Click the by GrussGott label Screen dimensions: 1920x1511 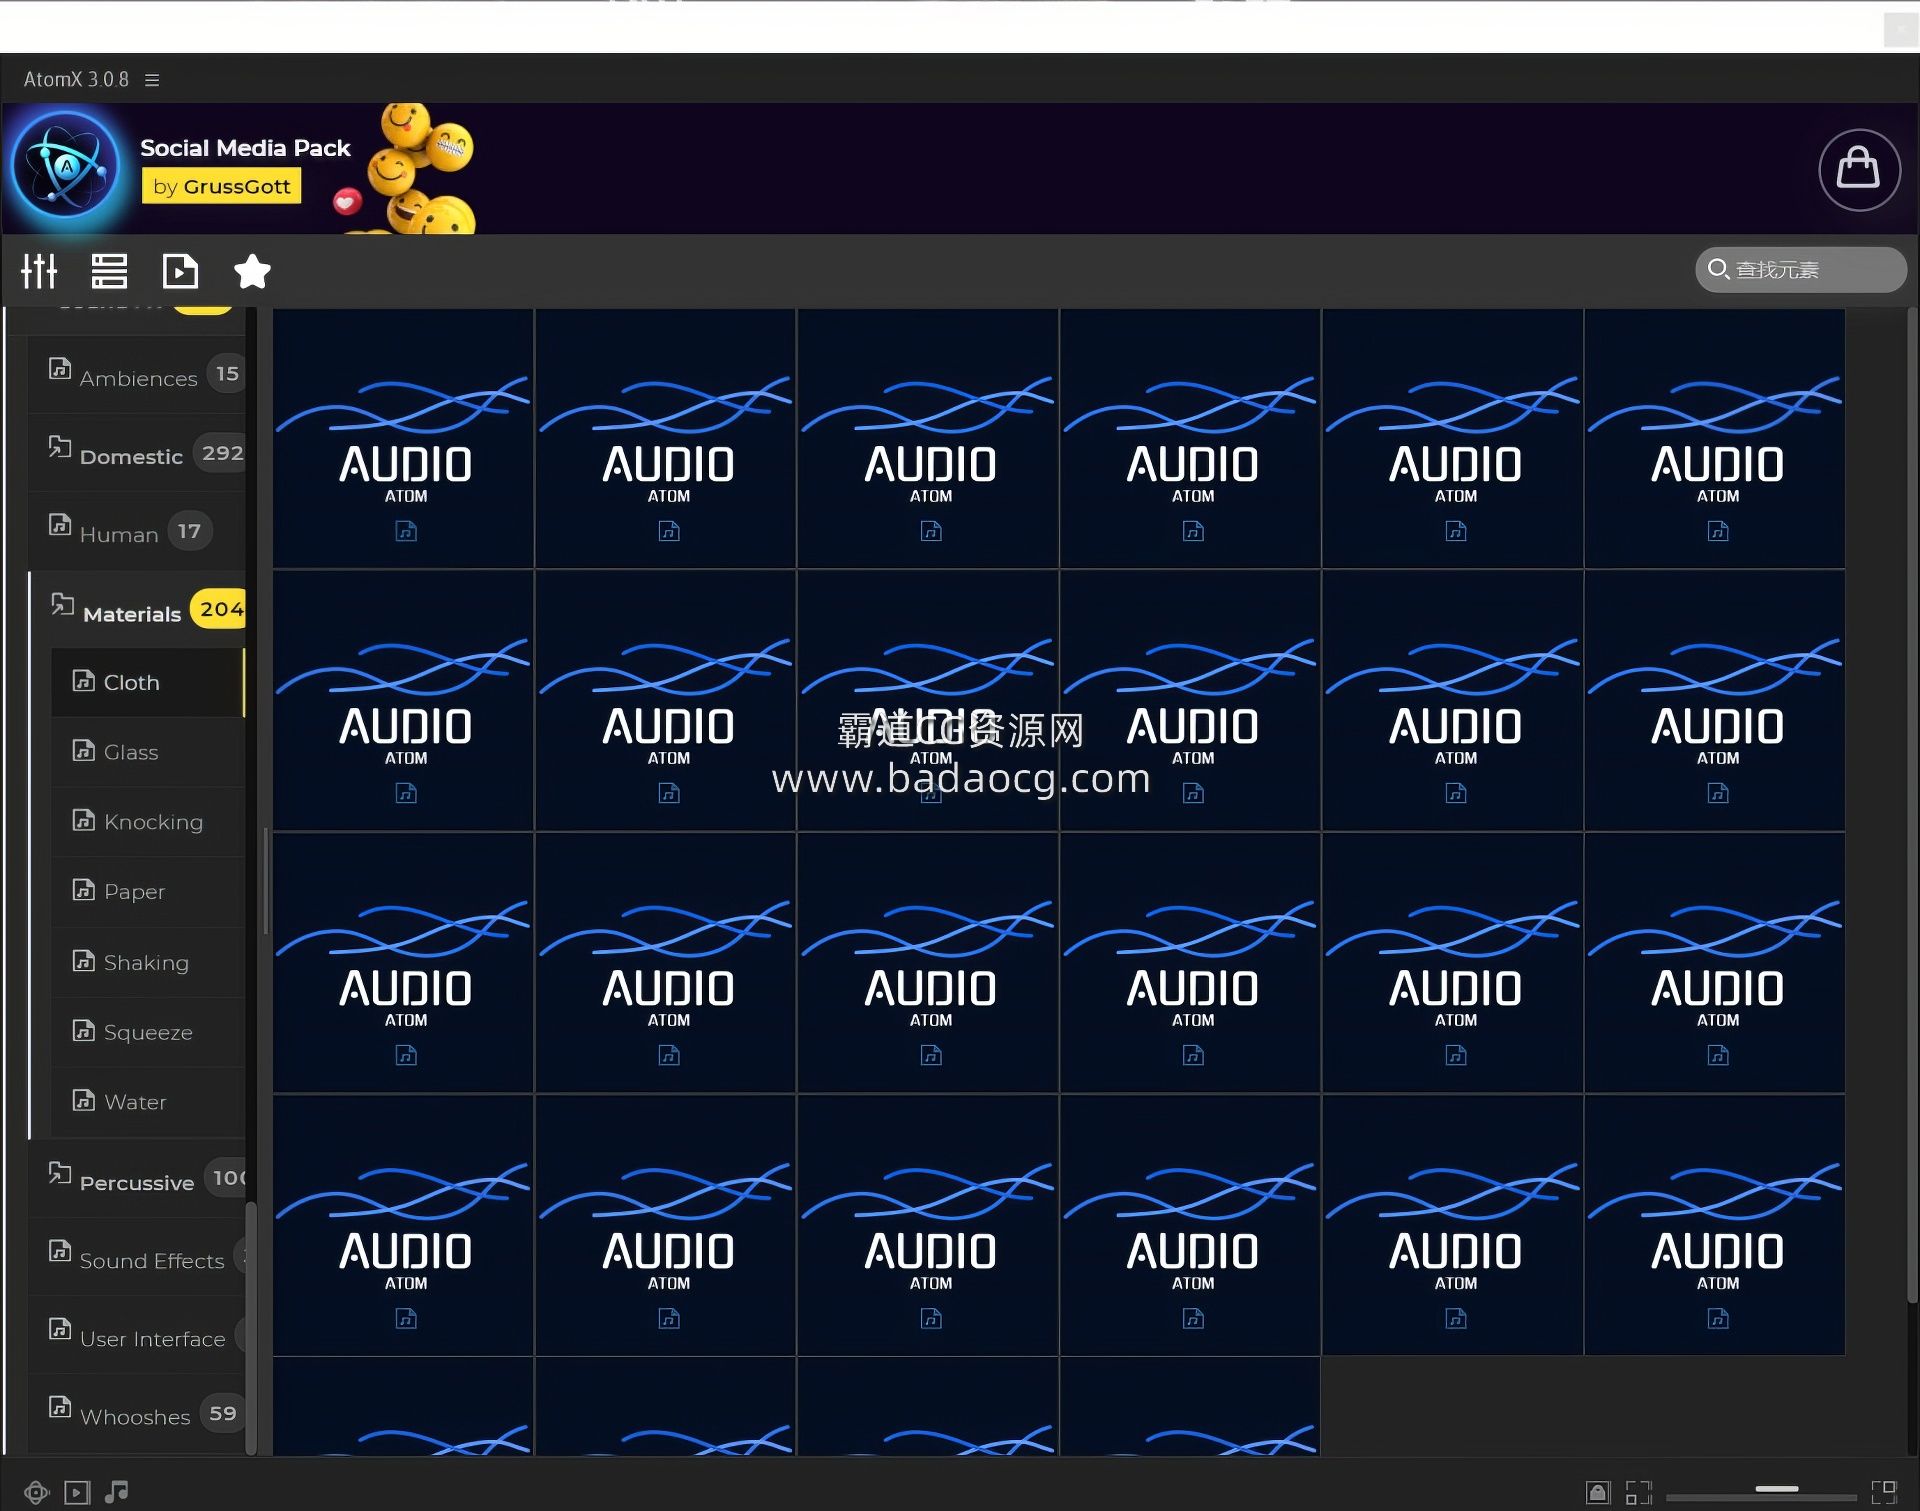pyautogui.click(x=222, y=186)
